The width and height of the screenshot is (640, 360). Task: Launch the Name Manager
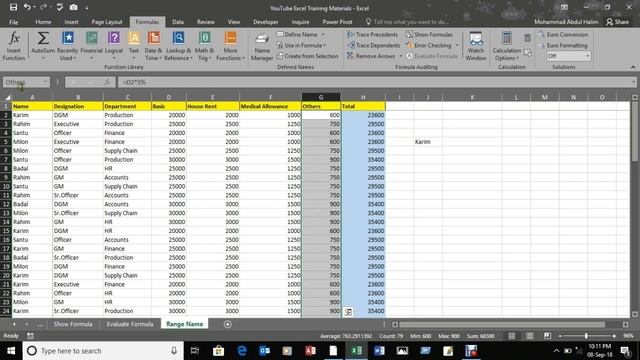pyautogui.click(x=262, y=47)
